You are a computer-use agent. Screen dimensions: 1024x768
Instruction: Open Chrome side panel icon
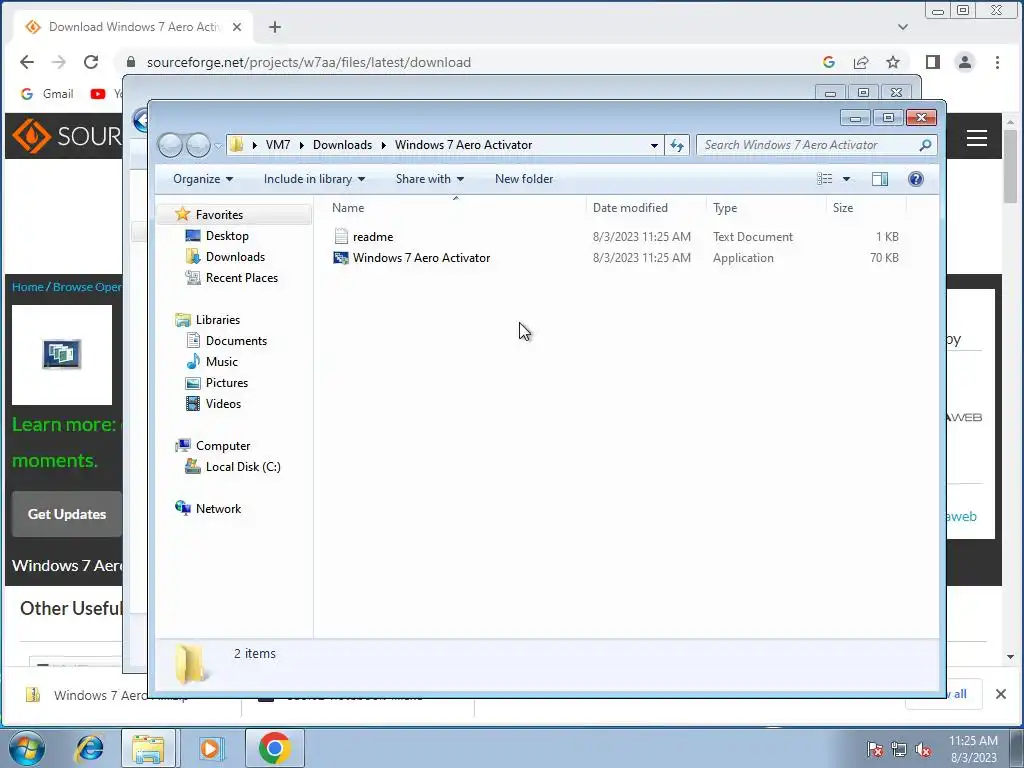933,62
